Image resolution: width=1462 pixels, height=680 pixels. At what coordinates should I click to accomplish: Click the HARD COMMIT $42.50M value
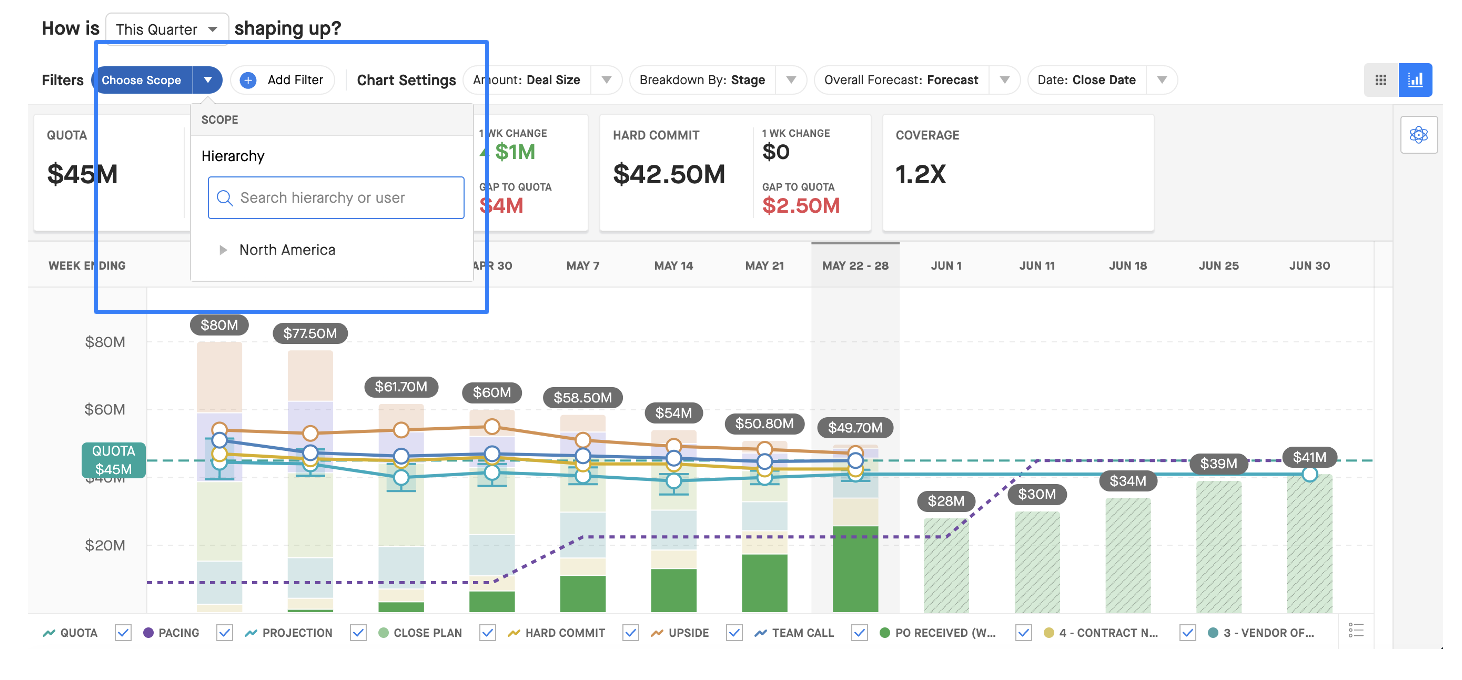[669, 174]
